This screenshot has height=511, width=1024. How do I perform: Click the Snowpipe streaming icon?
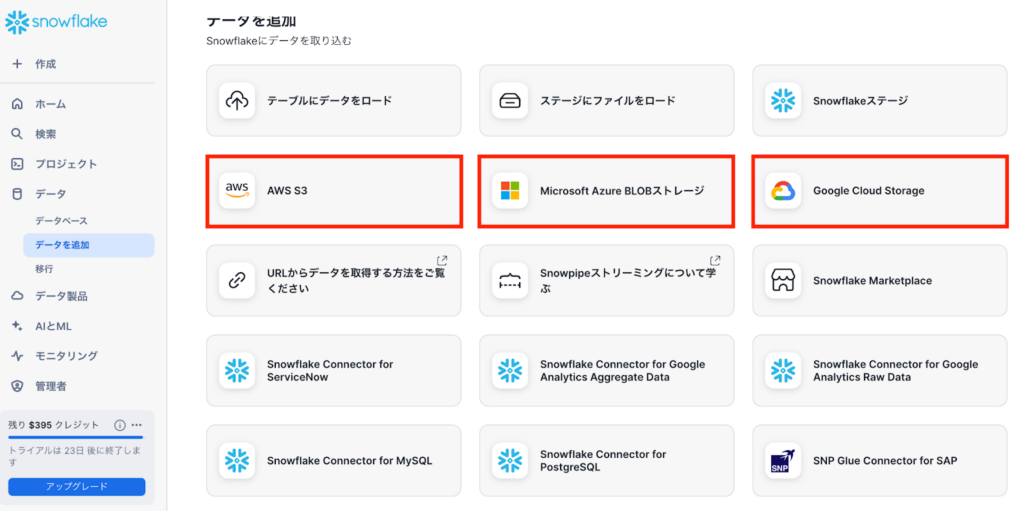[510, 280]
